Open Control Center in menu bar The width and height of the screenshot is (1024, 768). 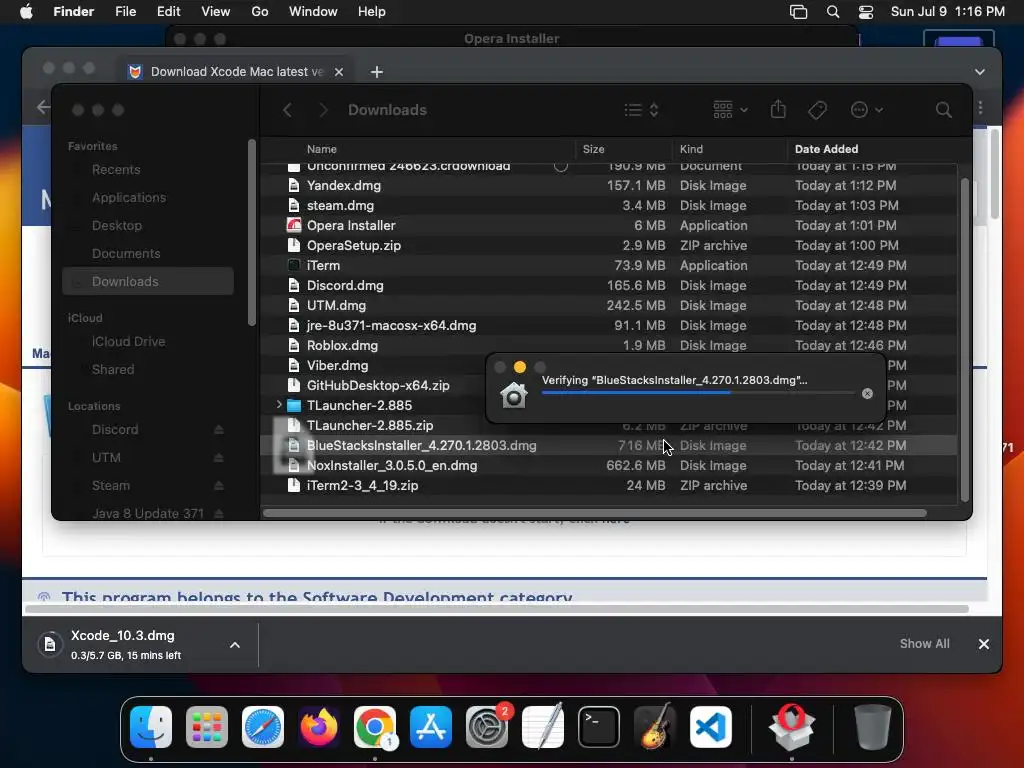click(x=866, y=12)
